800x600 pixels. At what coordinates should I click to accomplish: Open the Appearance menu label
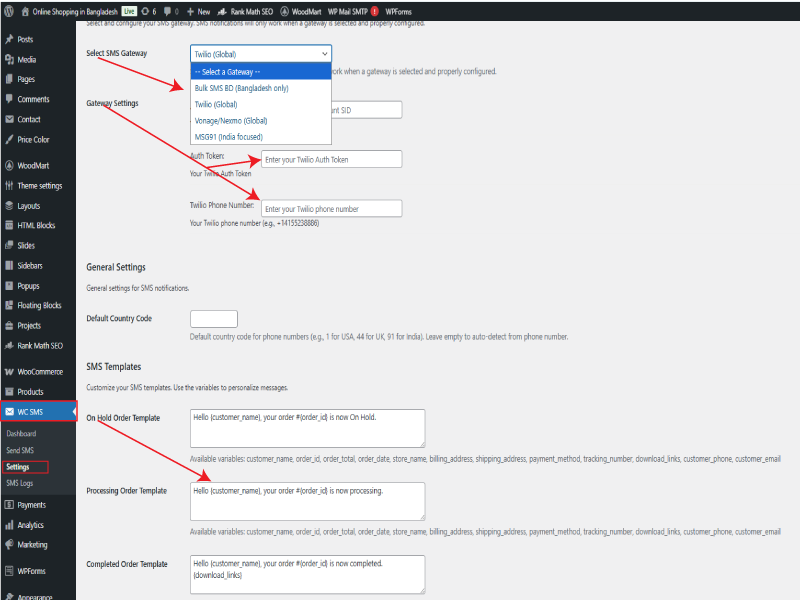tap(35, 596)
